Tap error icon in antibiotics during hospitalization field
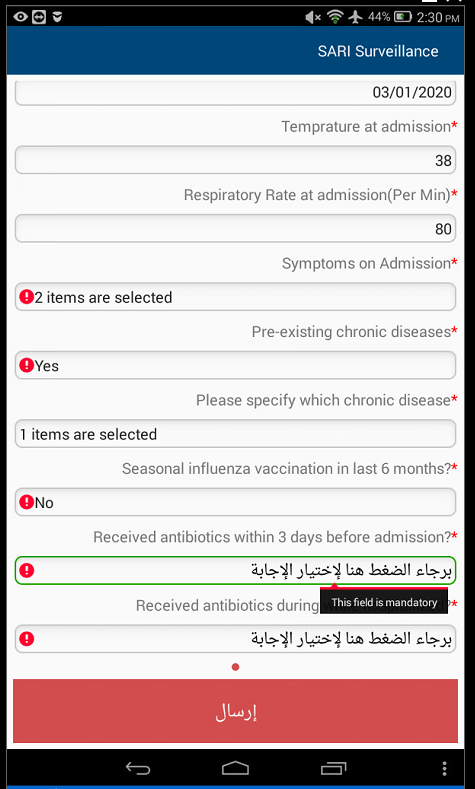 point(26,639)
